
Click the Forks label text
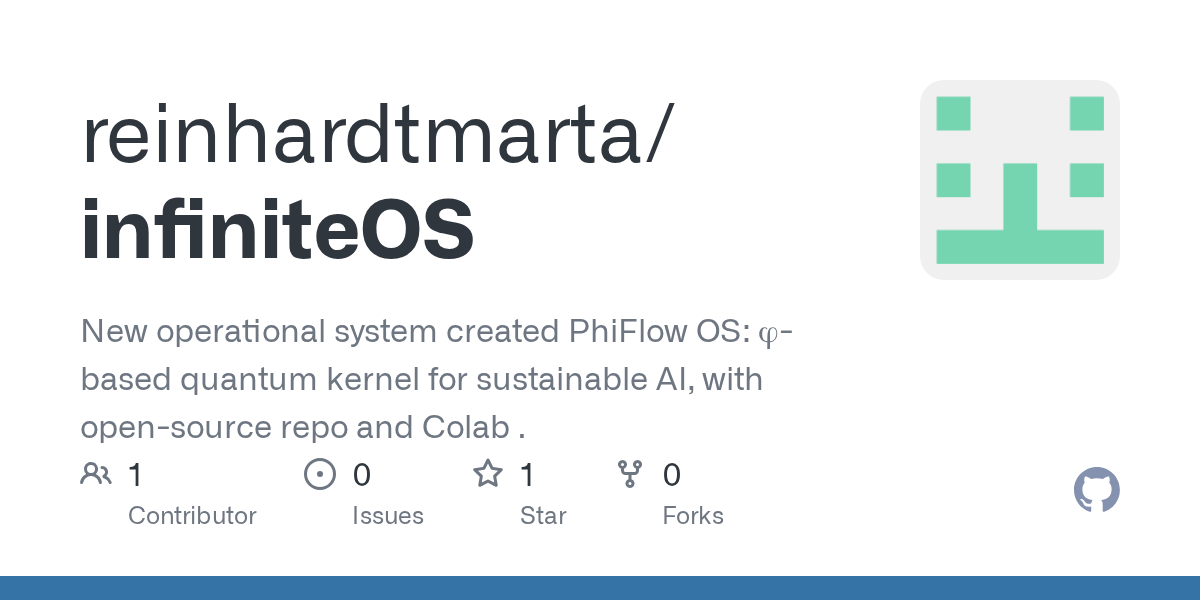click(x=693, y=516)
